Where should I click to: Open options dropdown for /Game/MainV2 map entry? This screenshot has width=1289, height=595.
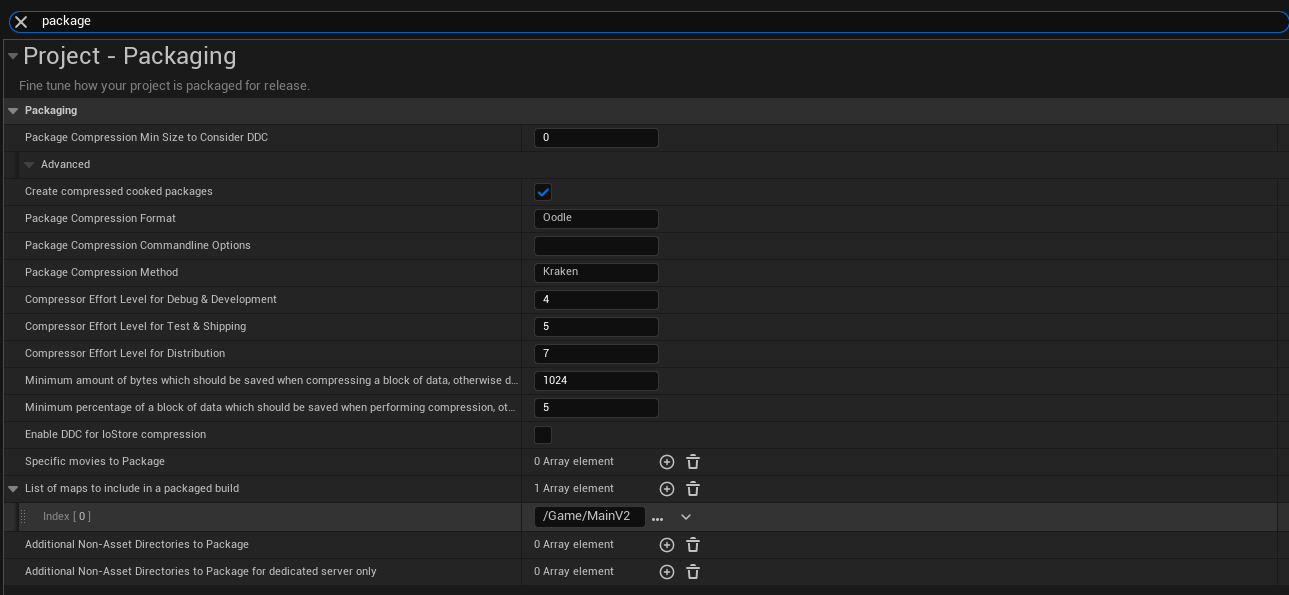[686, 517]
